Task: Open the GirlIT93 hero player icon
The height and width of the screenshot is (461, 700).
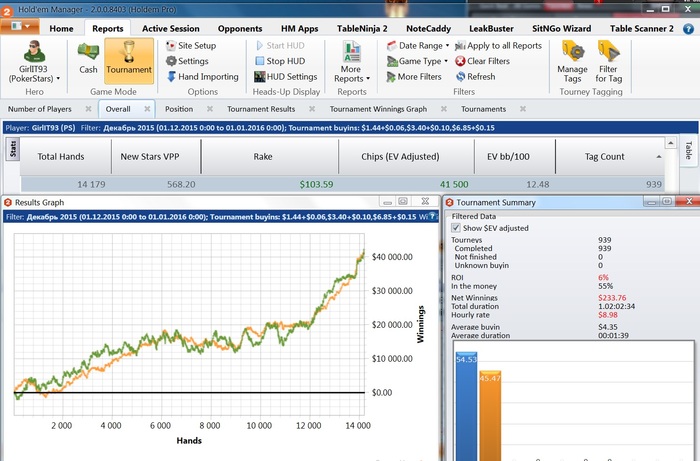Action: pyautogui.click(x=34, y=51)
